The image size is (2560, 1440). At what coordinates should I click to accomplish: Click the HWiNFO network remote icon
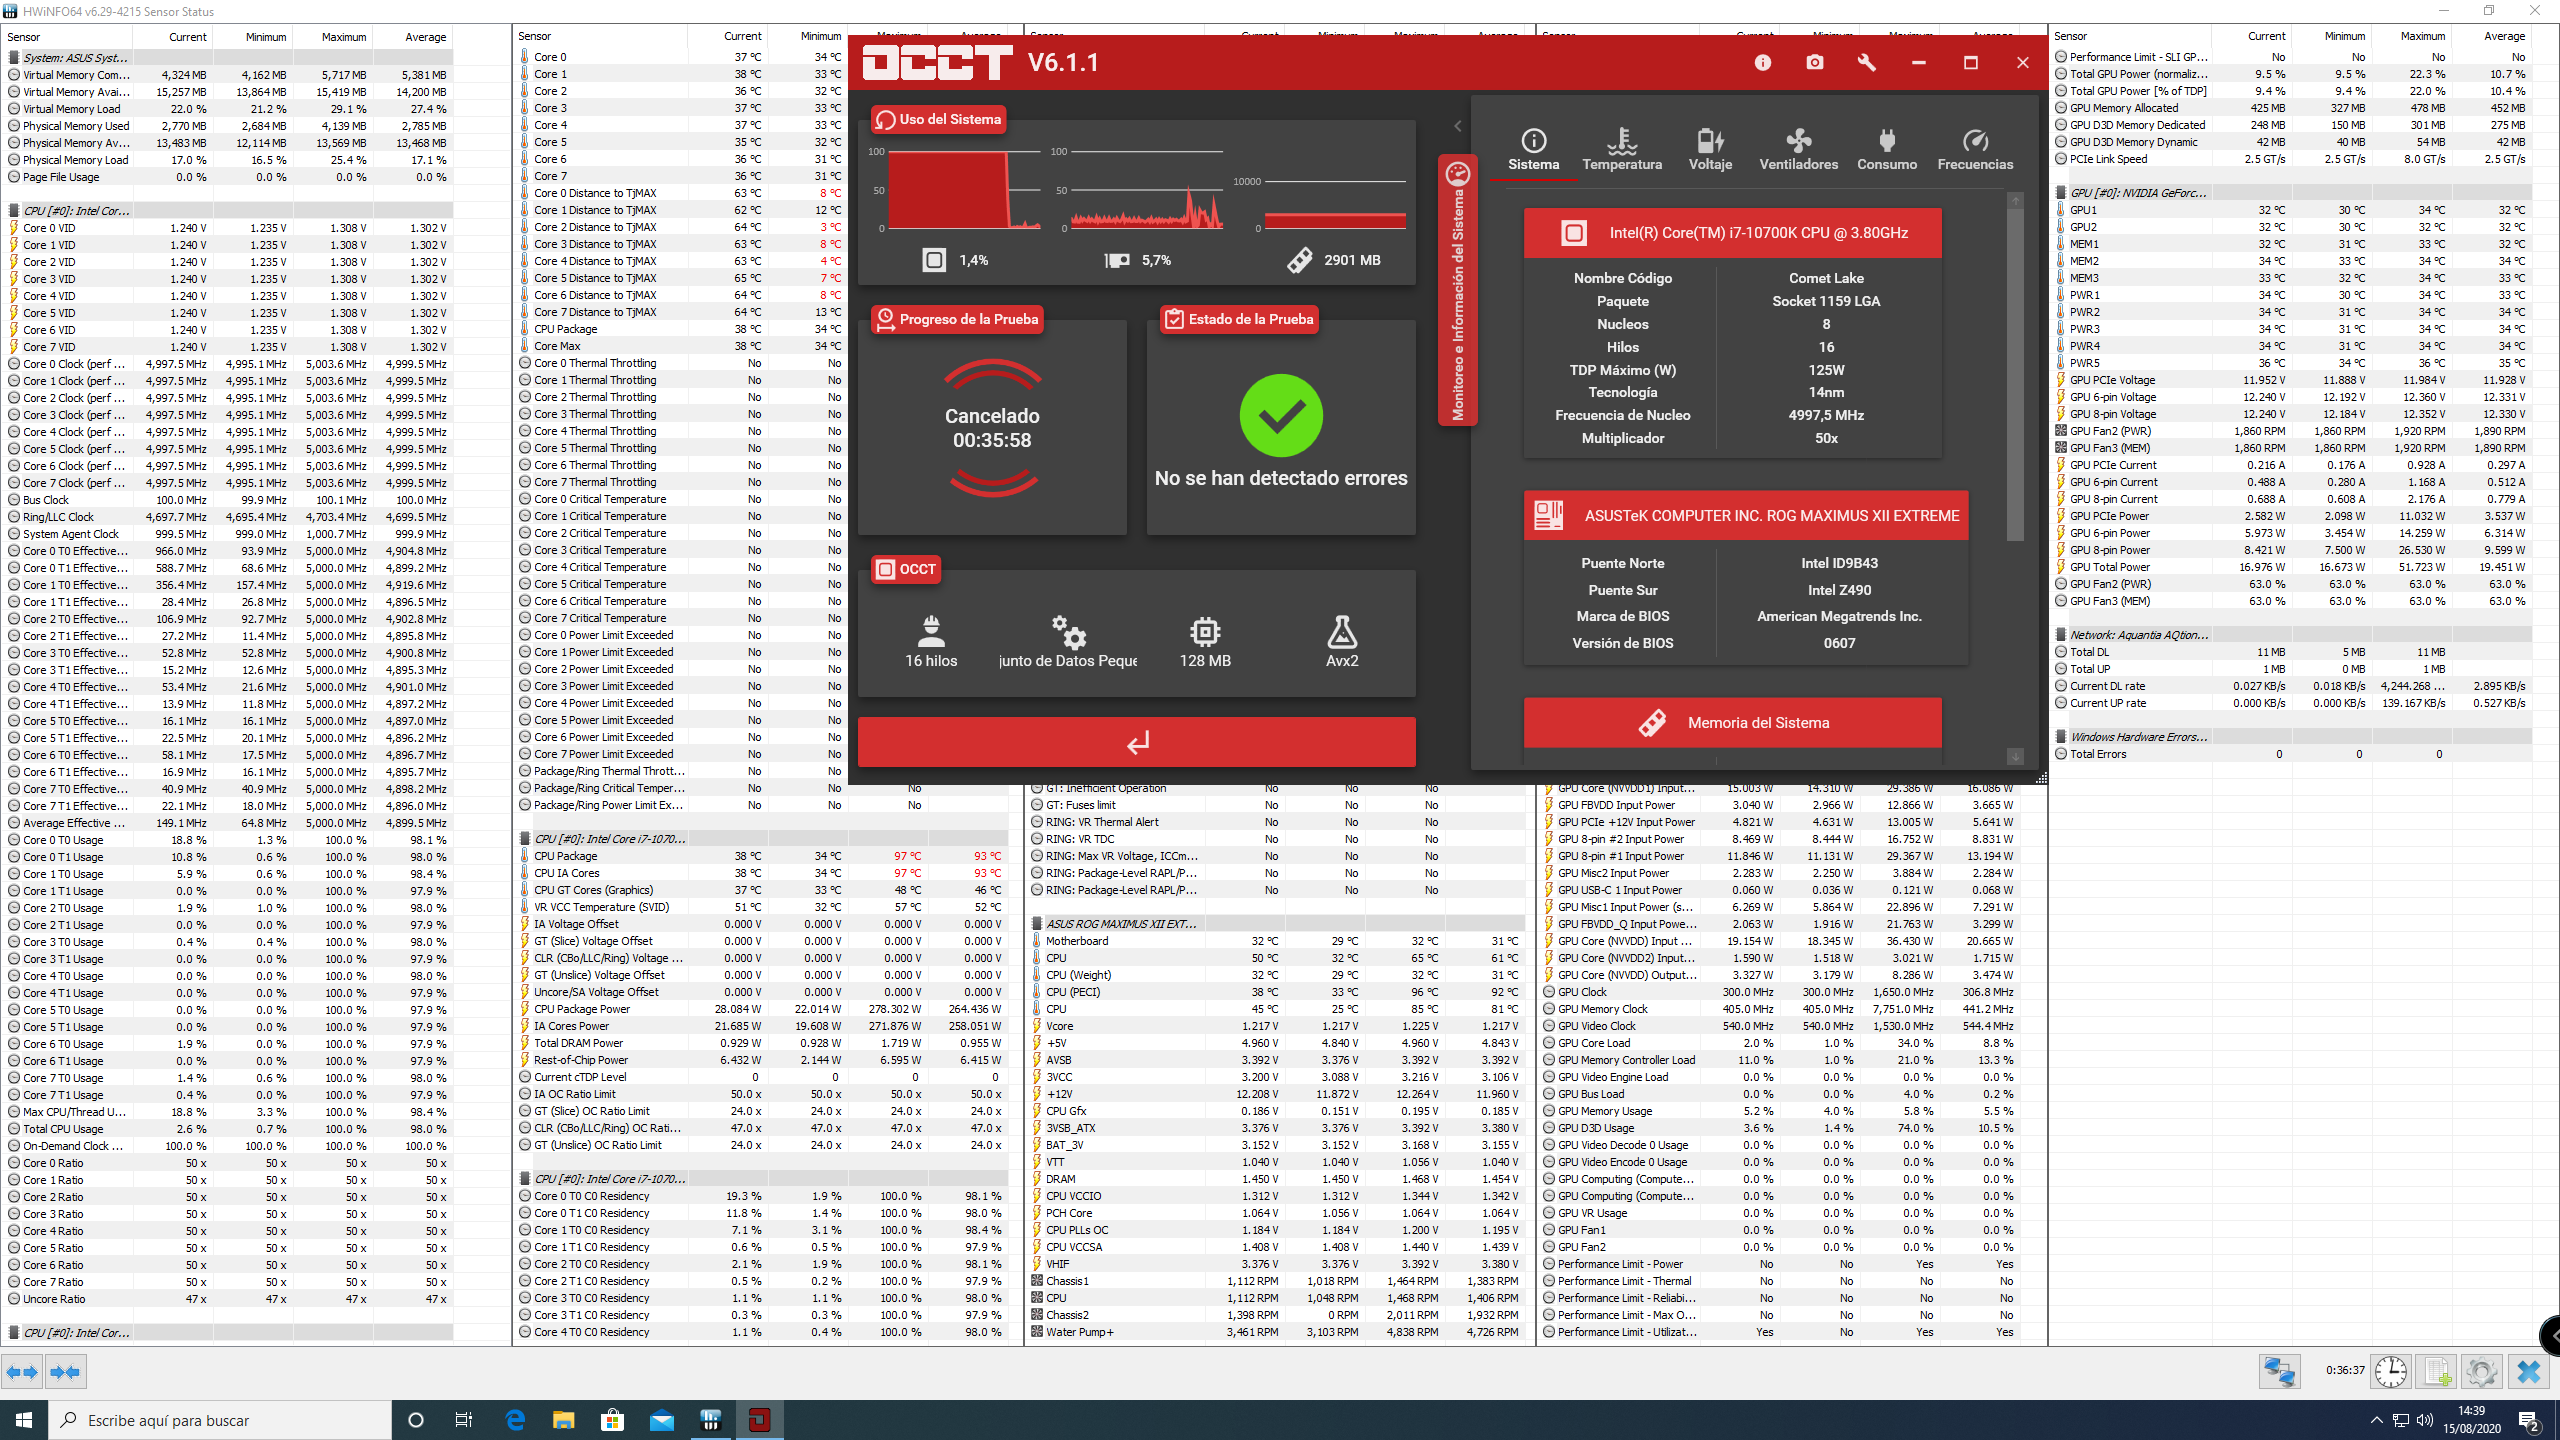[x=2280, y=1371]
